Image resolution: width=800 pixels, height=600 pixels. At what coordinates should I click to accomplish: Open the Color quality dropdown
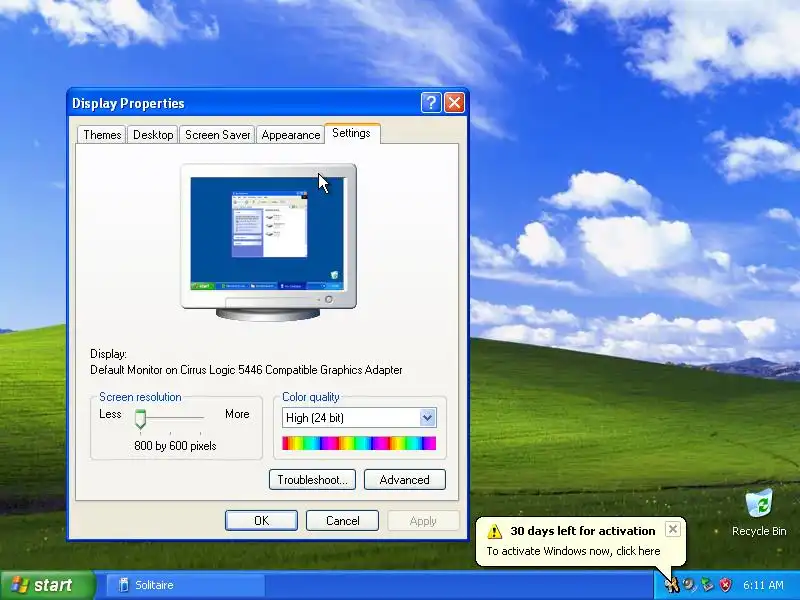359,418
